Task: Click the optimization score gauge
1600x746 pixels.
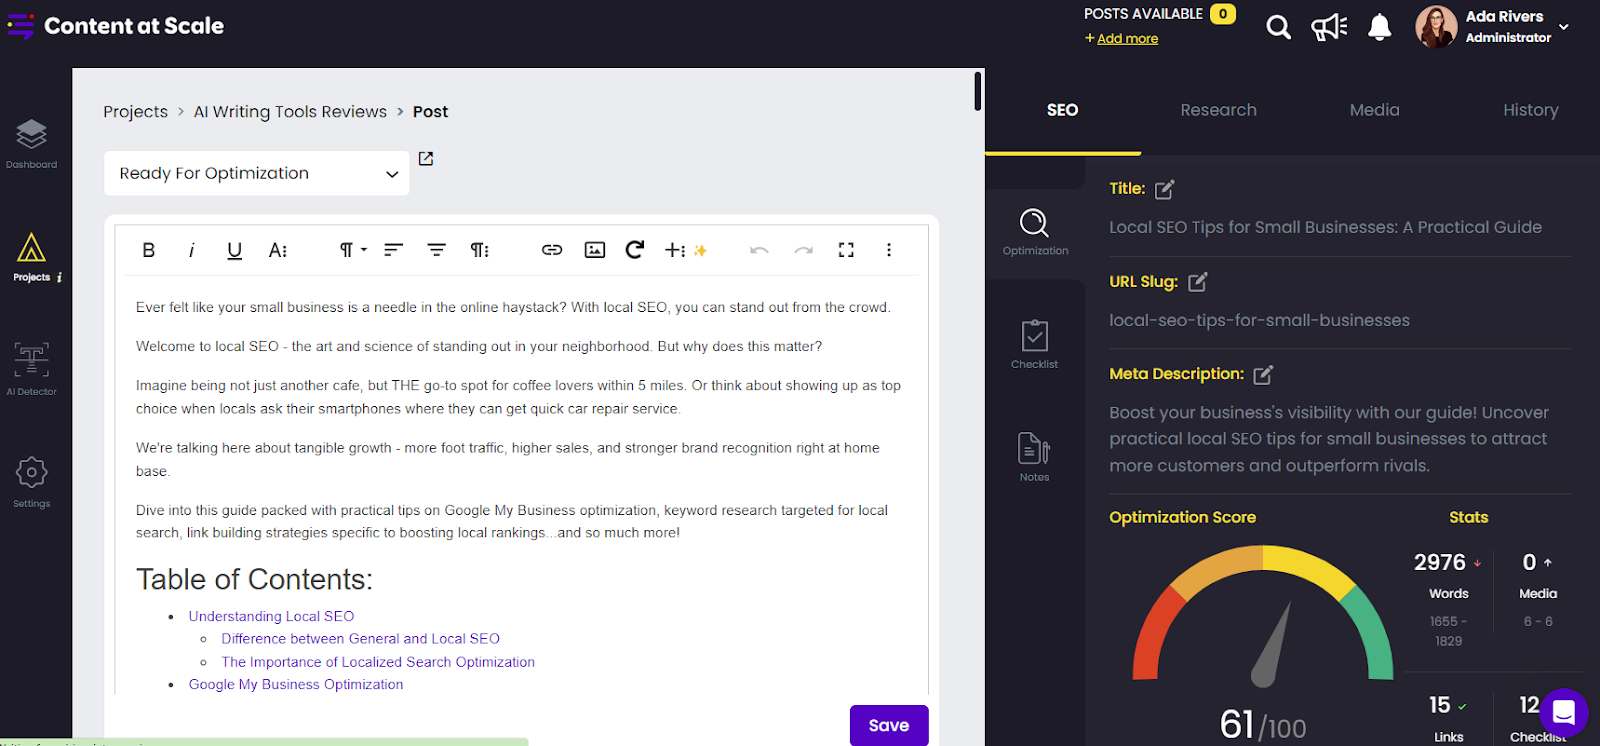Action: point(1263,616)
